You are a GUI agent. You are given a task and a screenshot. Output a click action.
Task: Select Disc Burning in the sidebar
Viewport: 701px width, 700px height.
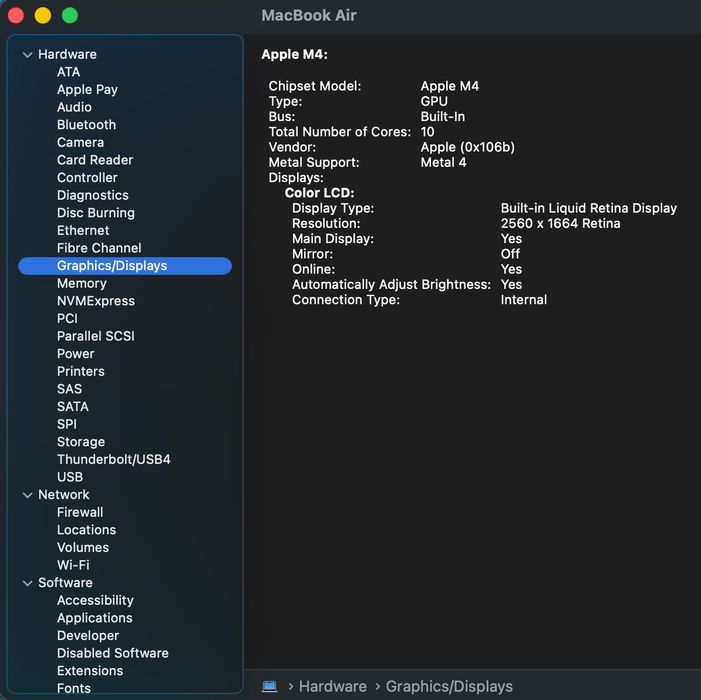click(x=96, y=213)
